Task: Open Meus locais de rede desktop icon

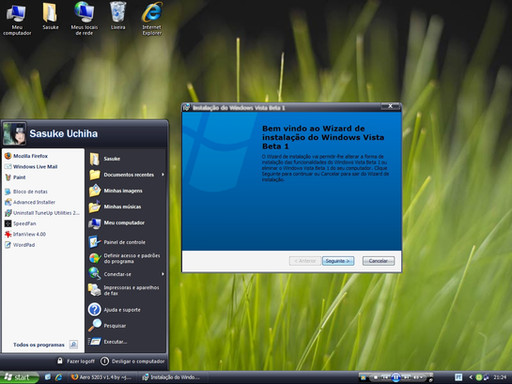Action: (84, 19)
